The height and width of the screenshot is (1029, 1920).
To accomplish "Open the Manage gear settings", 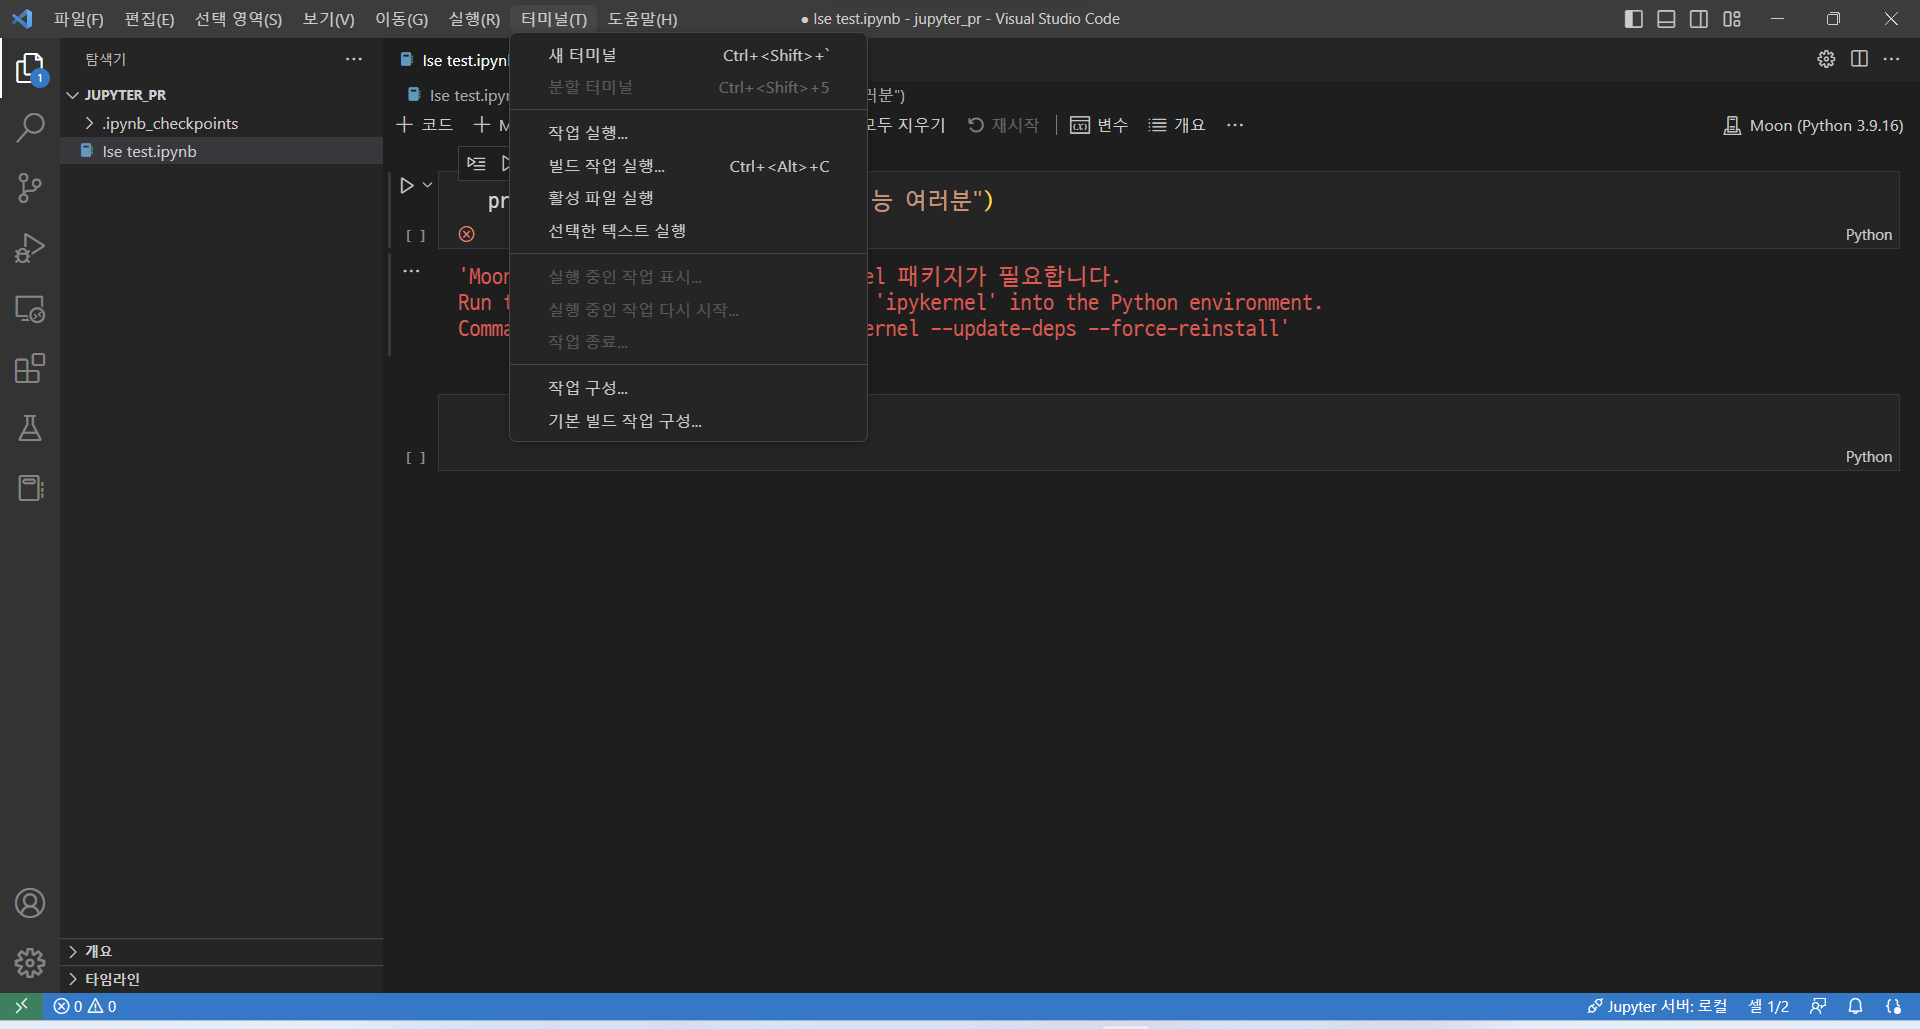I will pos(30,963).
